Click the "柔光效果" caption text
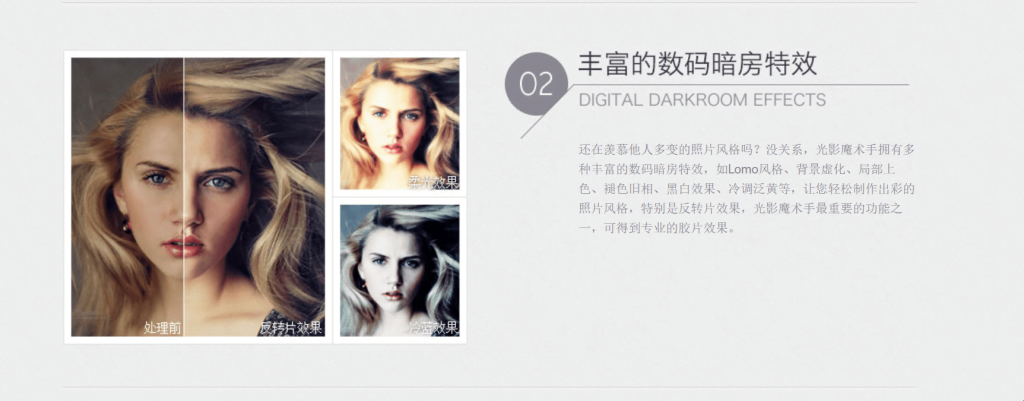The height and width of the screenshot is (401, 1024). click(x=434, y=182)
